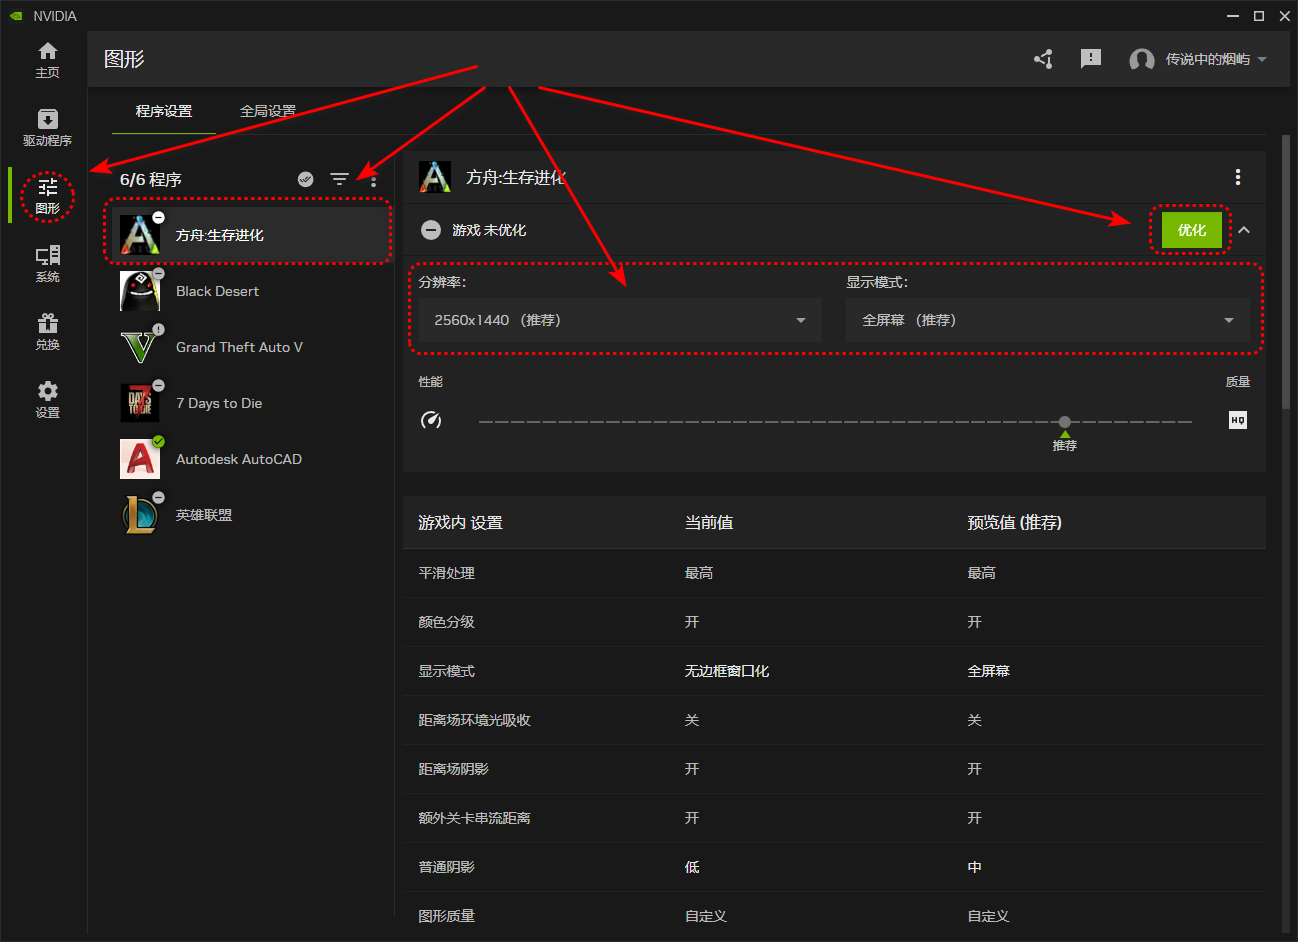
Task: Click the 游戏内 设置 column header
Action: click(x=460, y=522)
